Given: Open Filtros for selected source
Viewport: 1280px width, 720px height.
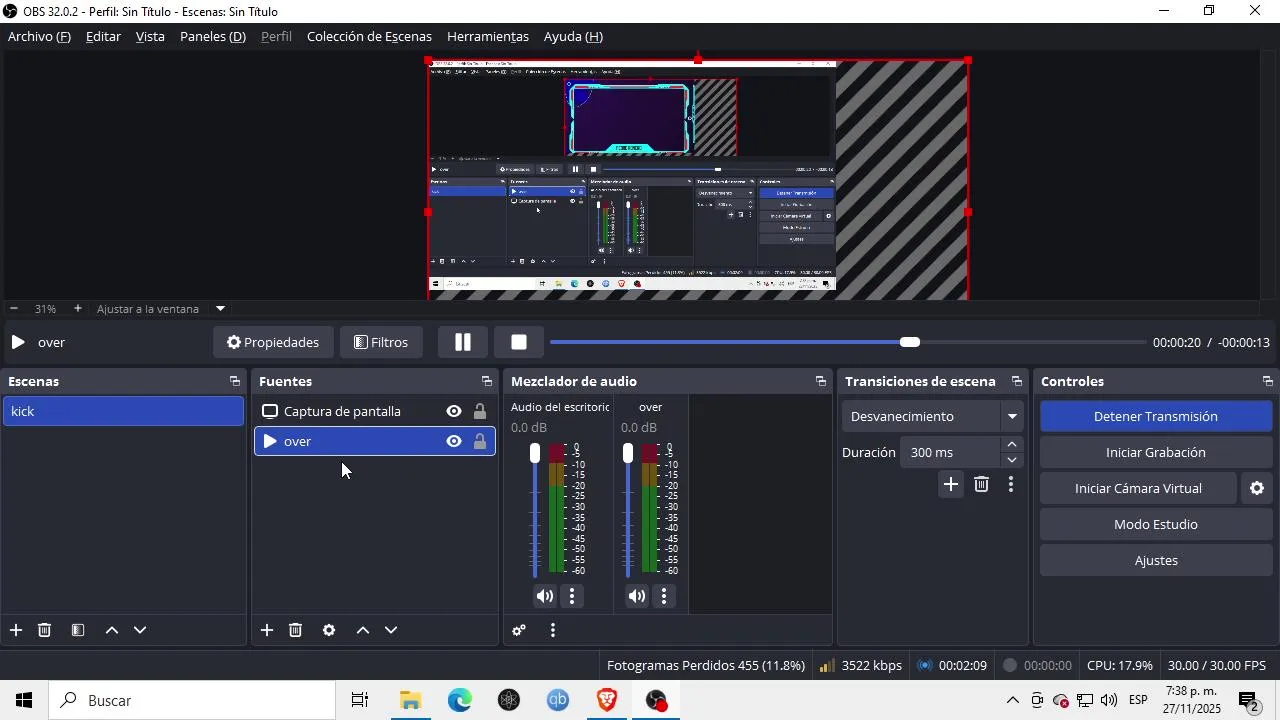Looking at the screenshot, I should (381, 342).
